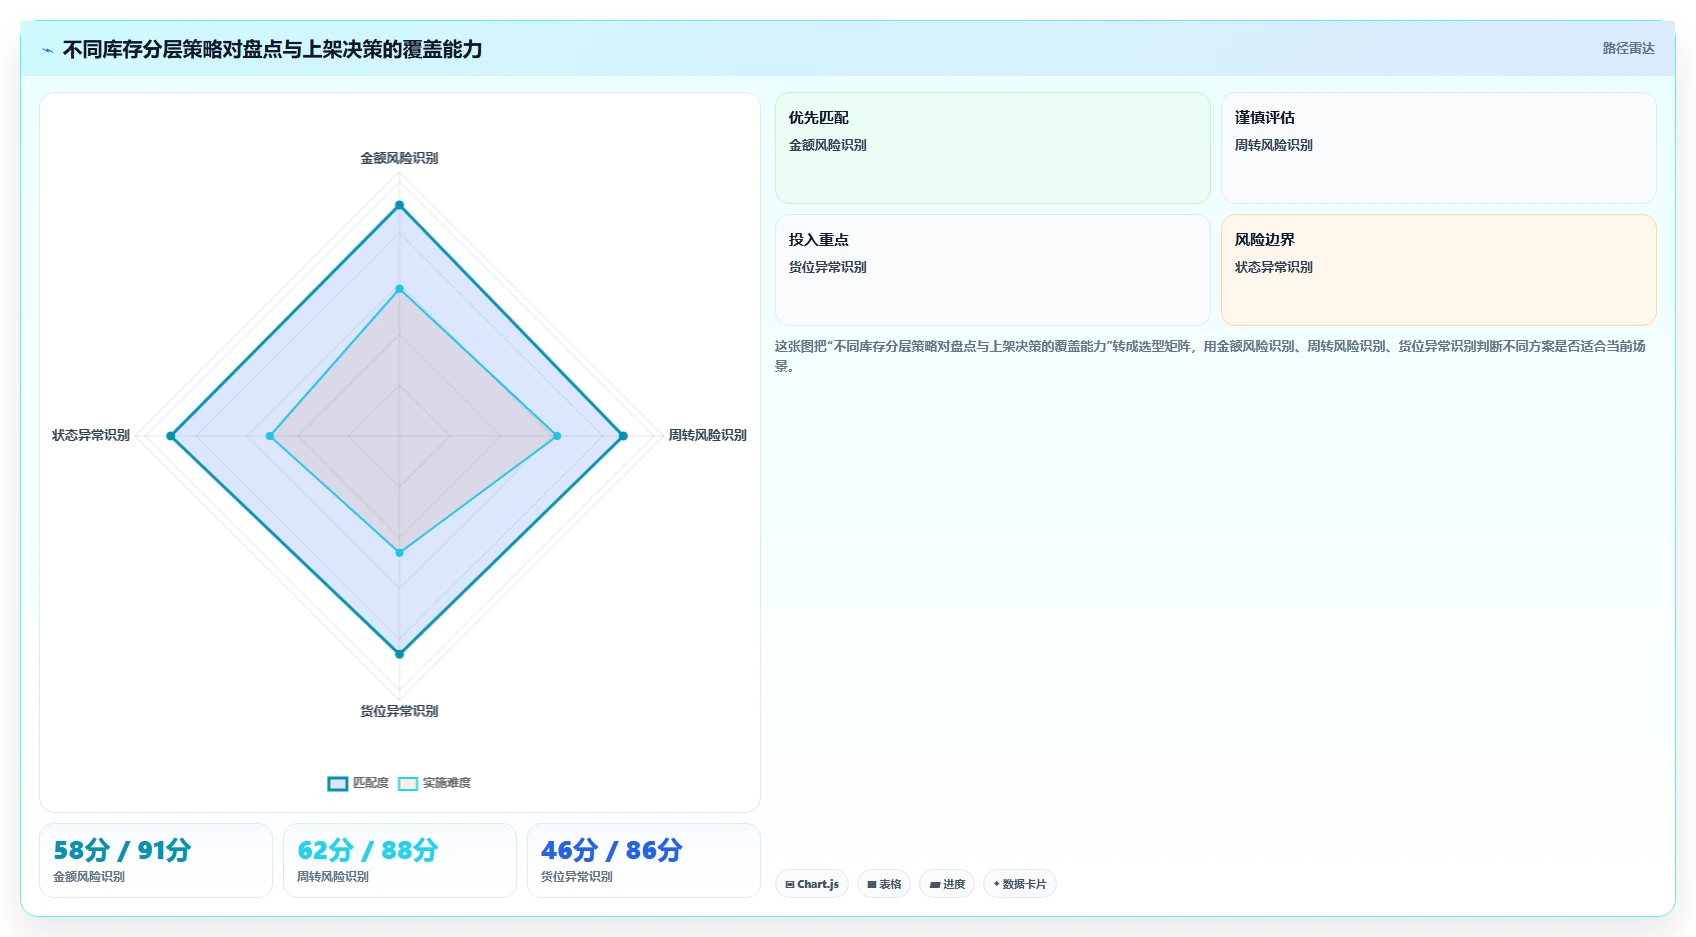Image resolution: width=1696 pixels, height=937 pixels.
Task: Click the 实施难度 point on 货位异常识别 axis
Action: (399, 552)
